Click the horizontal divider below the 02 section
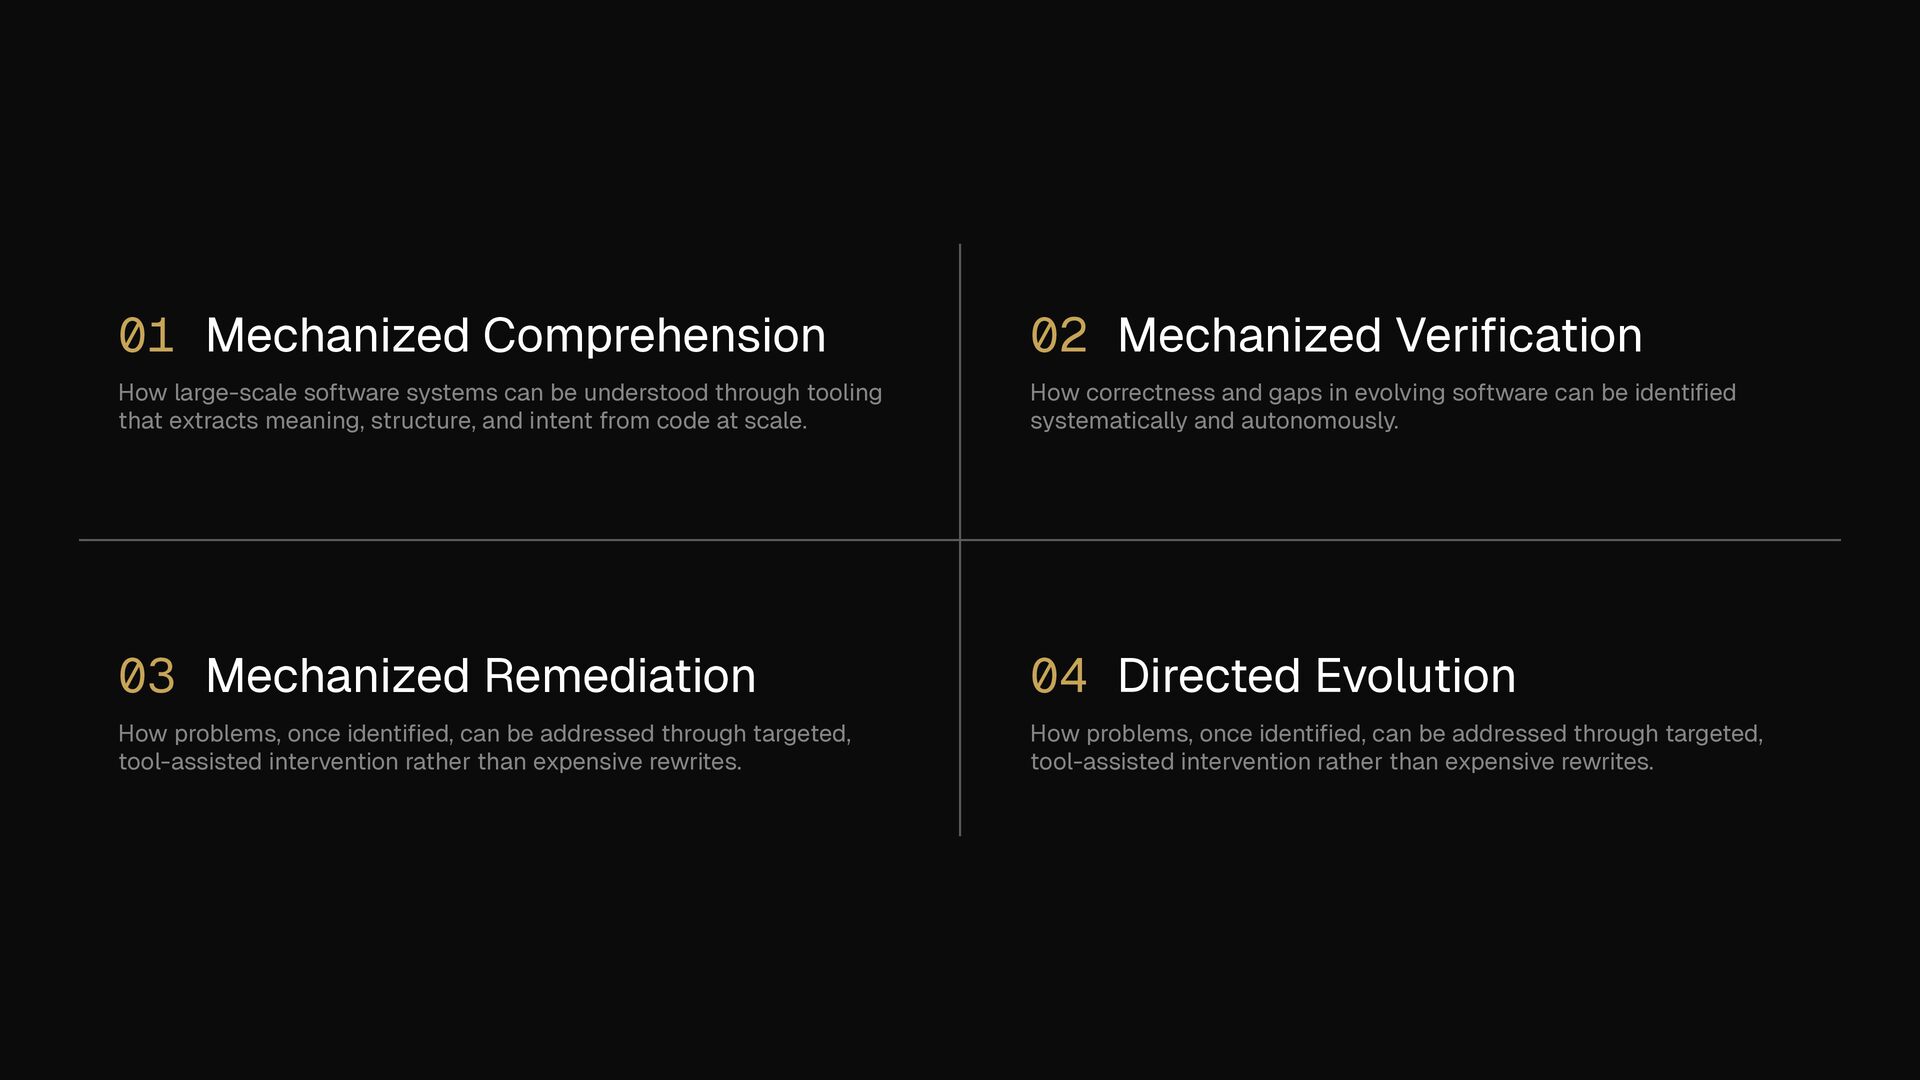Viewport: 1920px width, 1080px height. [1400, 540]
